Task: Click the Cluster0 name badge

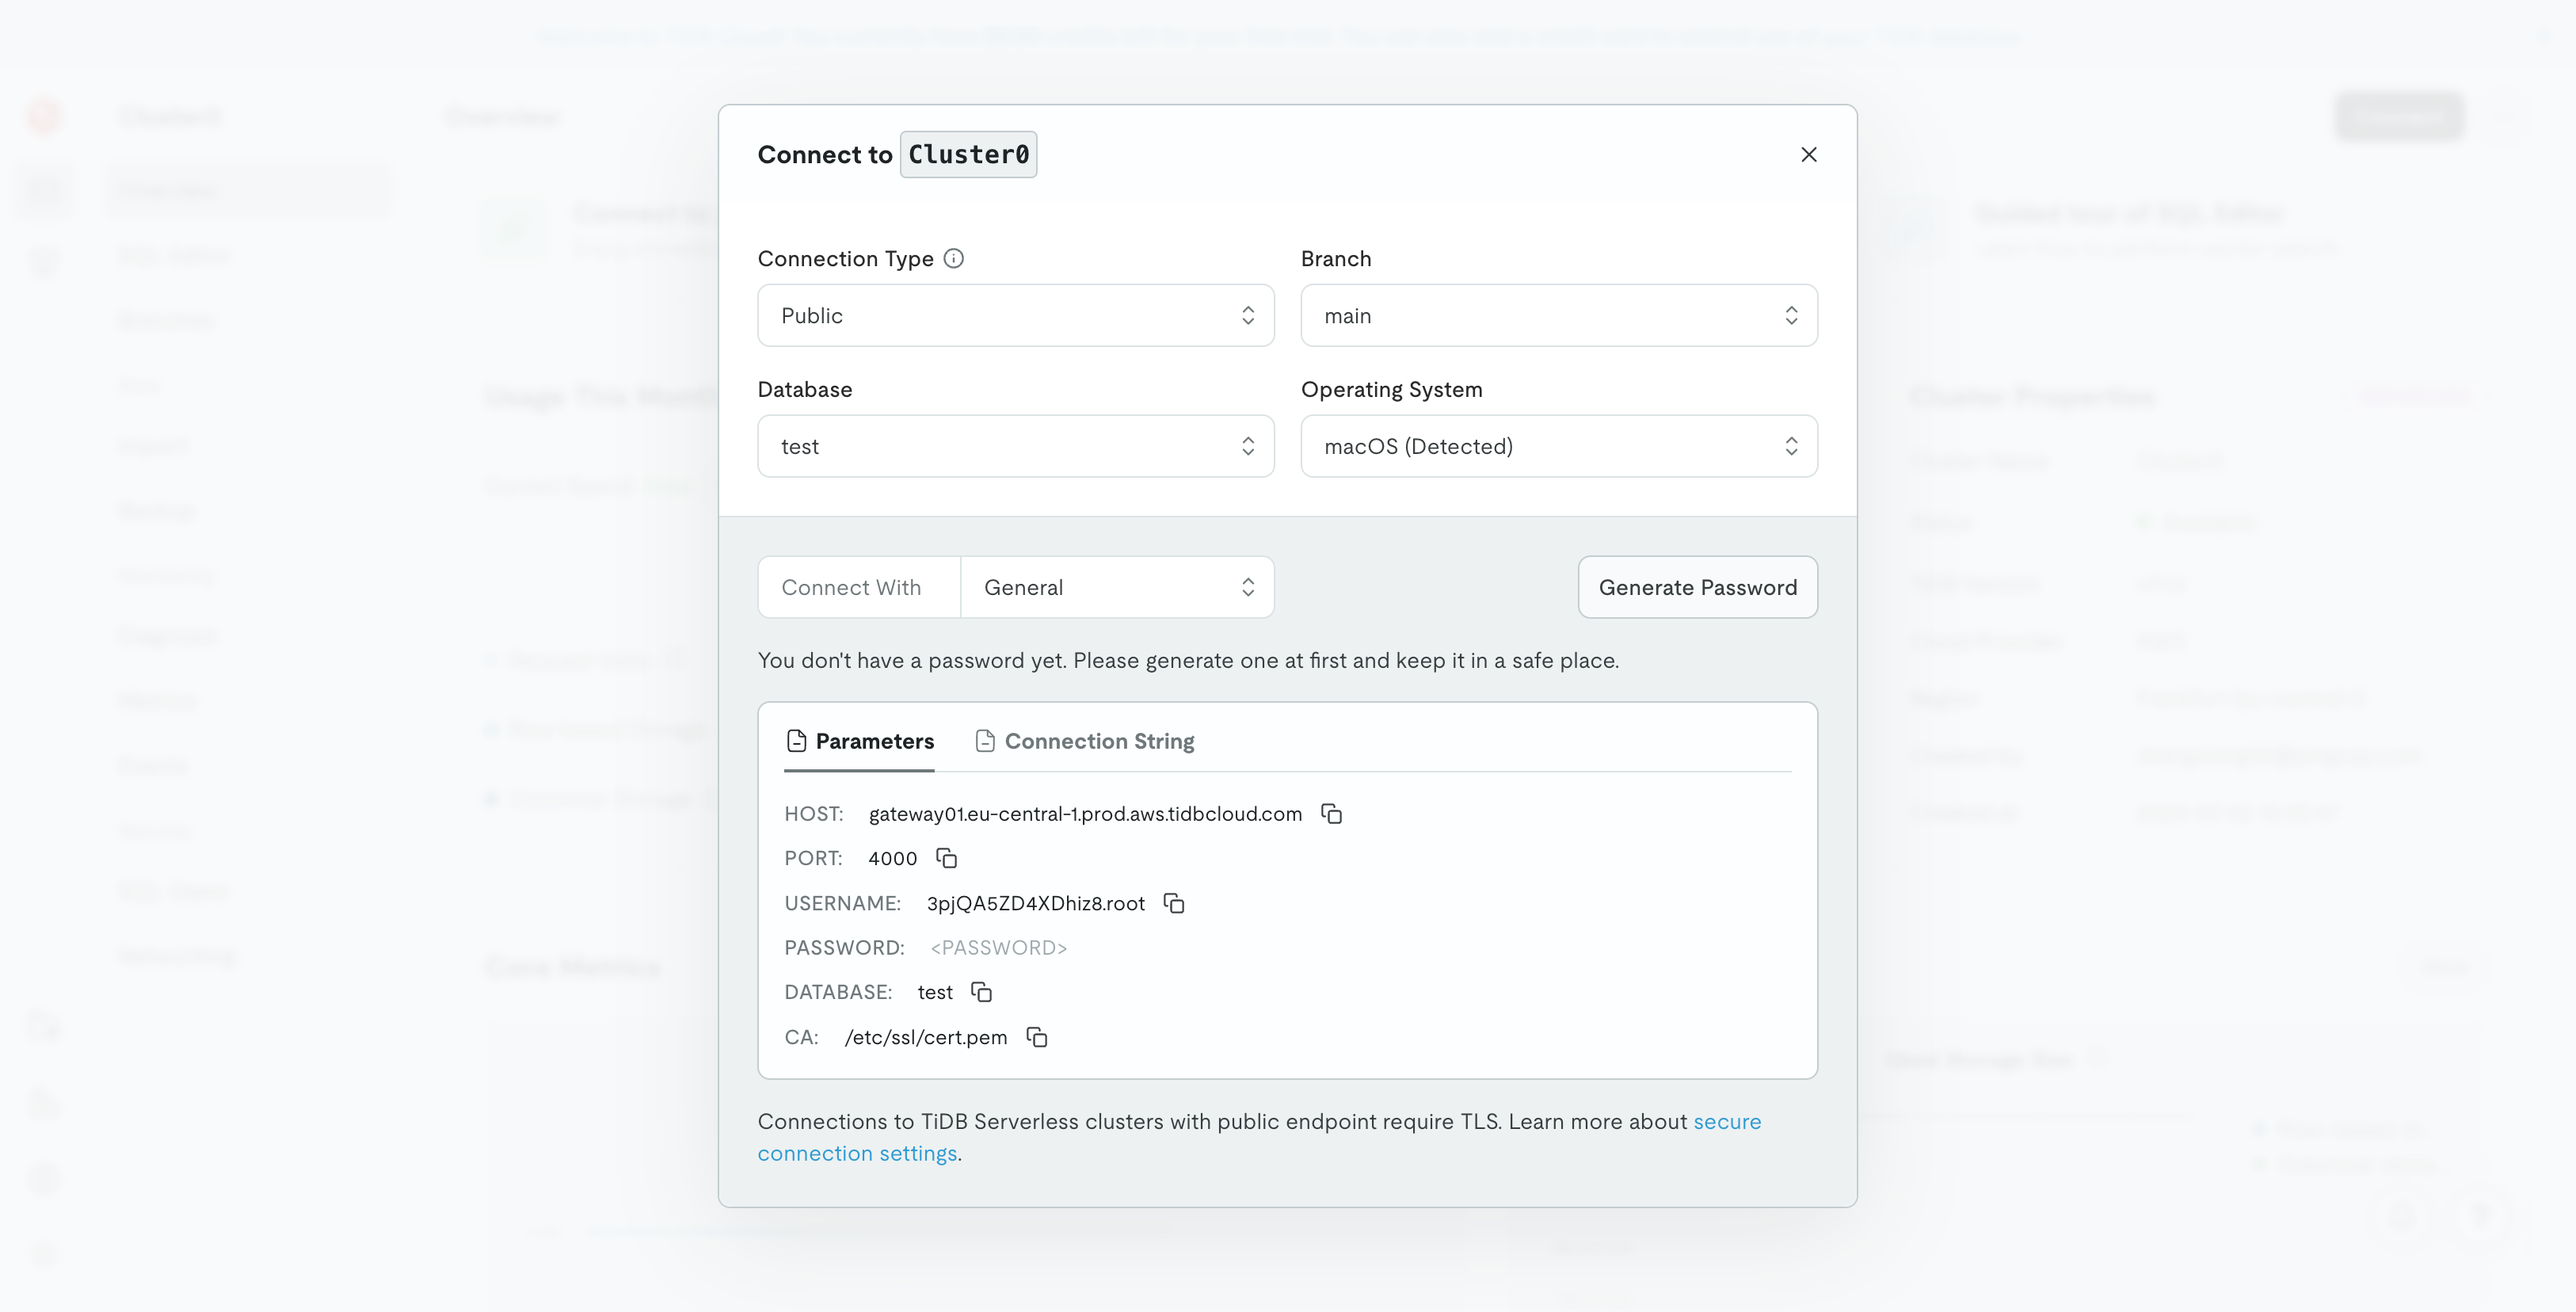Action: (x=967, y=155)
